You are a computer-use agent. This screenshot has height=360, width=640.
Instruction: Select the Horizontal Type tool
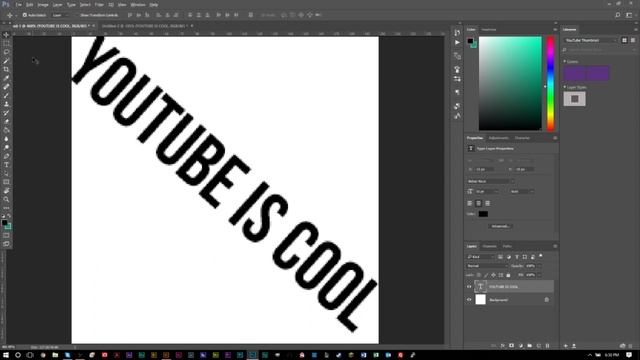click(x=6, y=164)
